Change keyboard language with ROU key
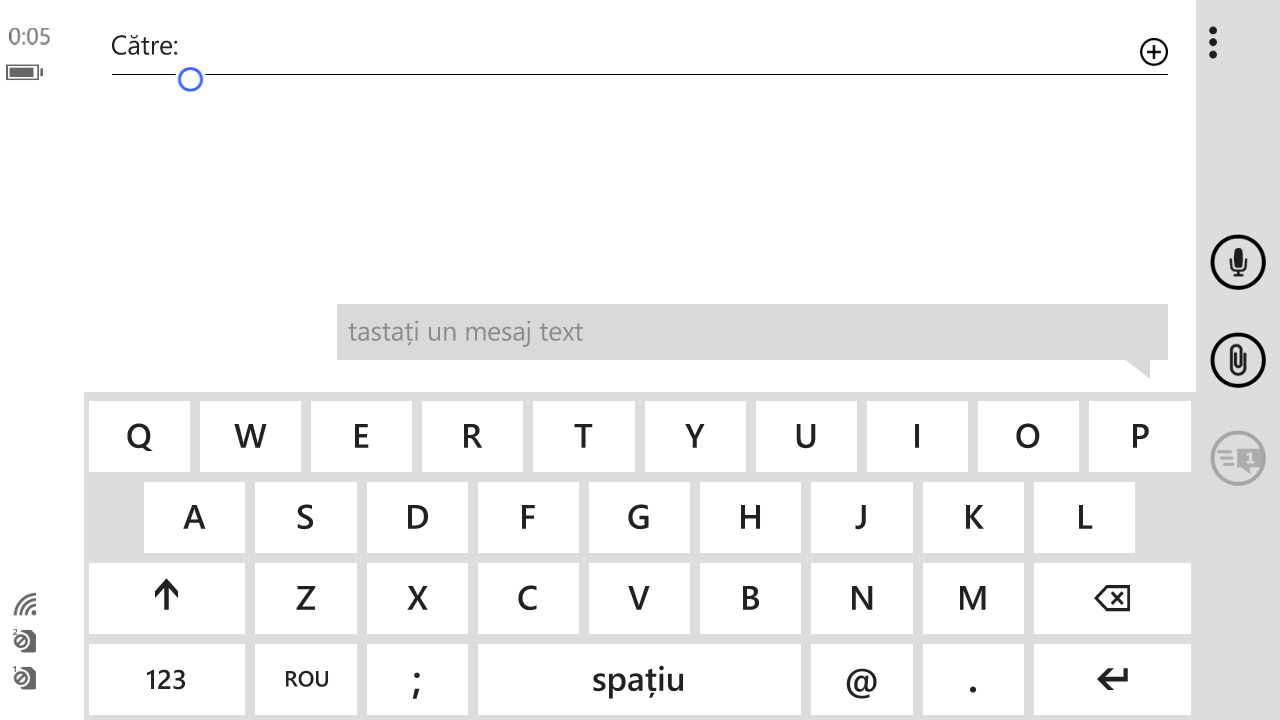The width and height of the screenshot is (1280, 720). coord(307,680)
